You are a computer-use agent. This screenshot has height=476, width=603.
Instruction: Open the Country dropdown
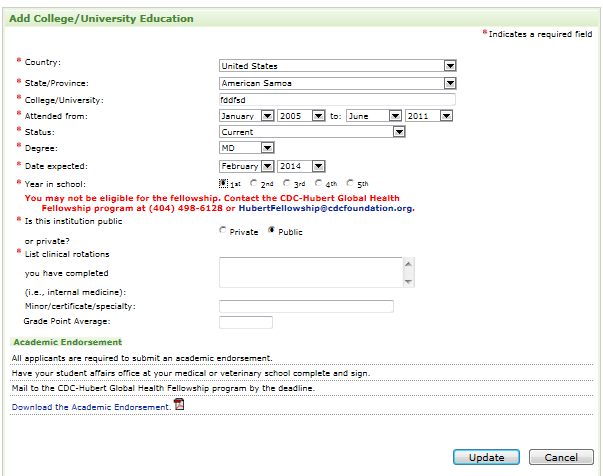pos(337,66)
